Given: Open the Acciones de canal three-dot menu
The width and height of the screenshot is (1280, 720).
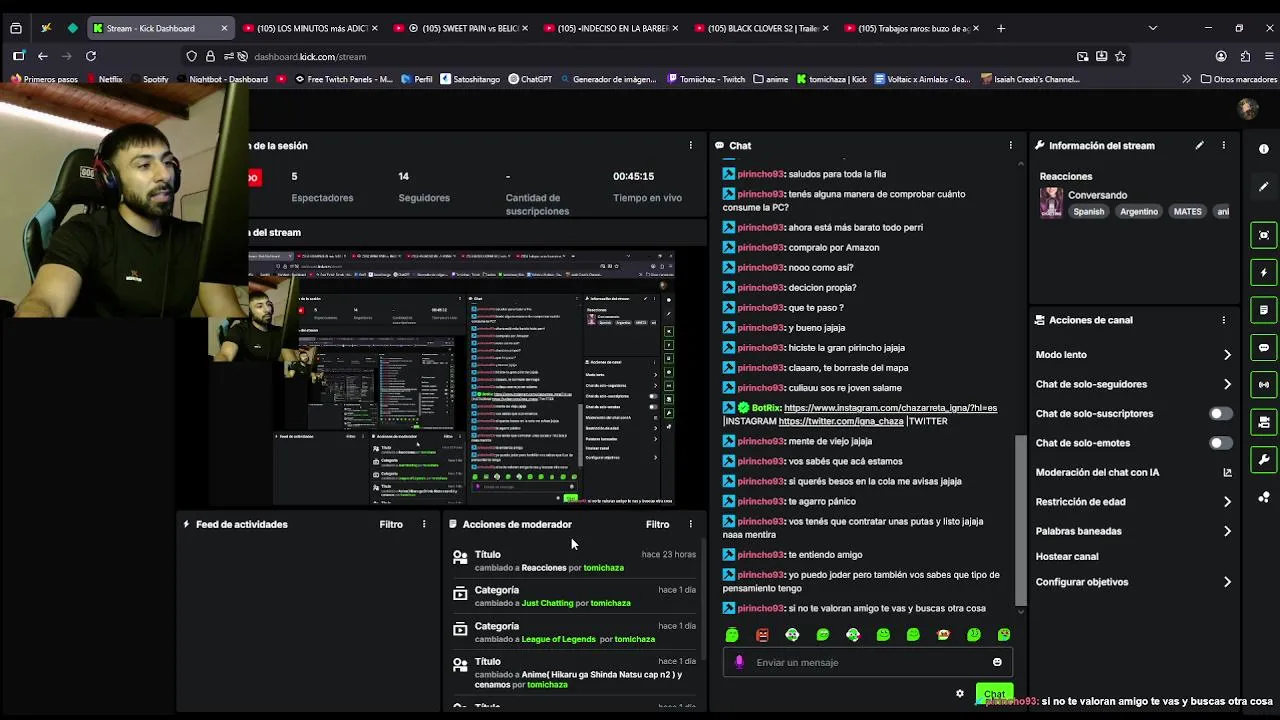Looking at the screenshot, I should [1223, 320].
